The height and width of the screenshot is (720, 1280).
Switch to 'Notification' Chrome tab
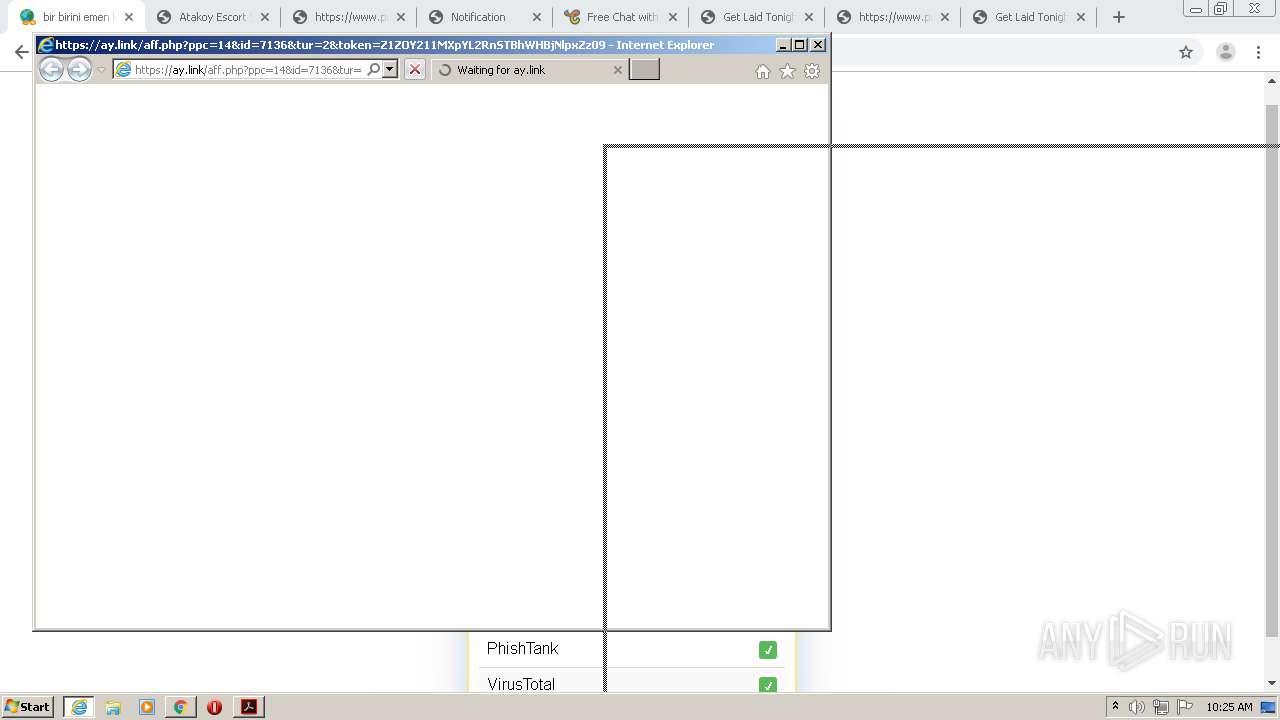(484, 17)
